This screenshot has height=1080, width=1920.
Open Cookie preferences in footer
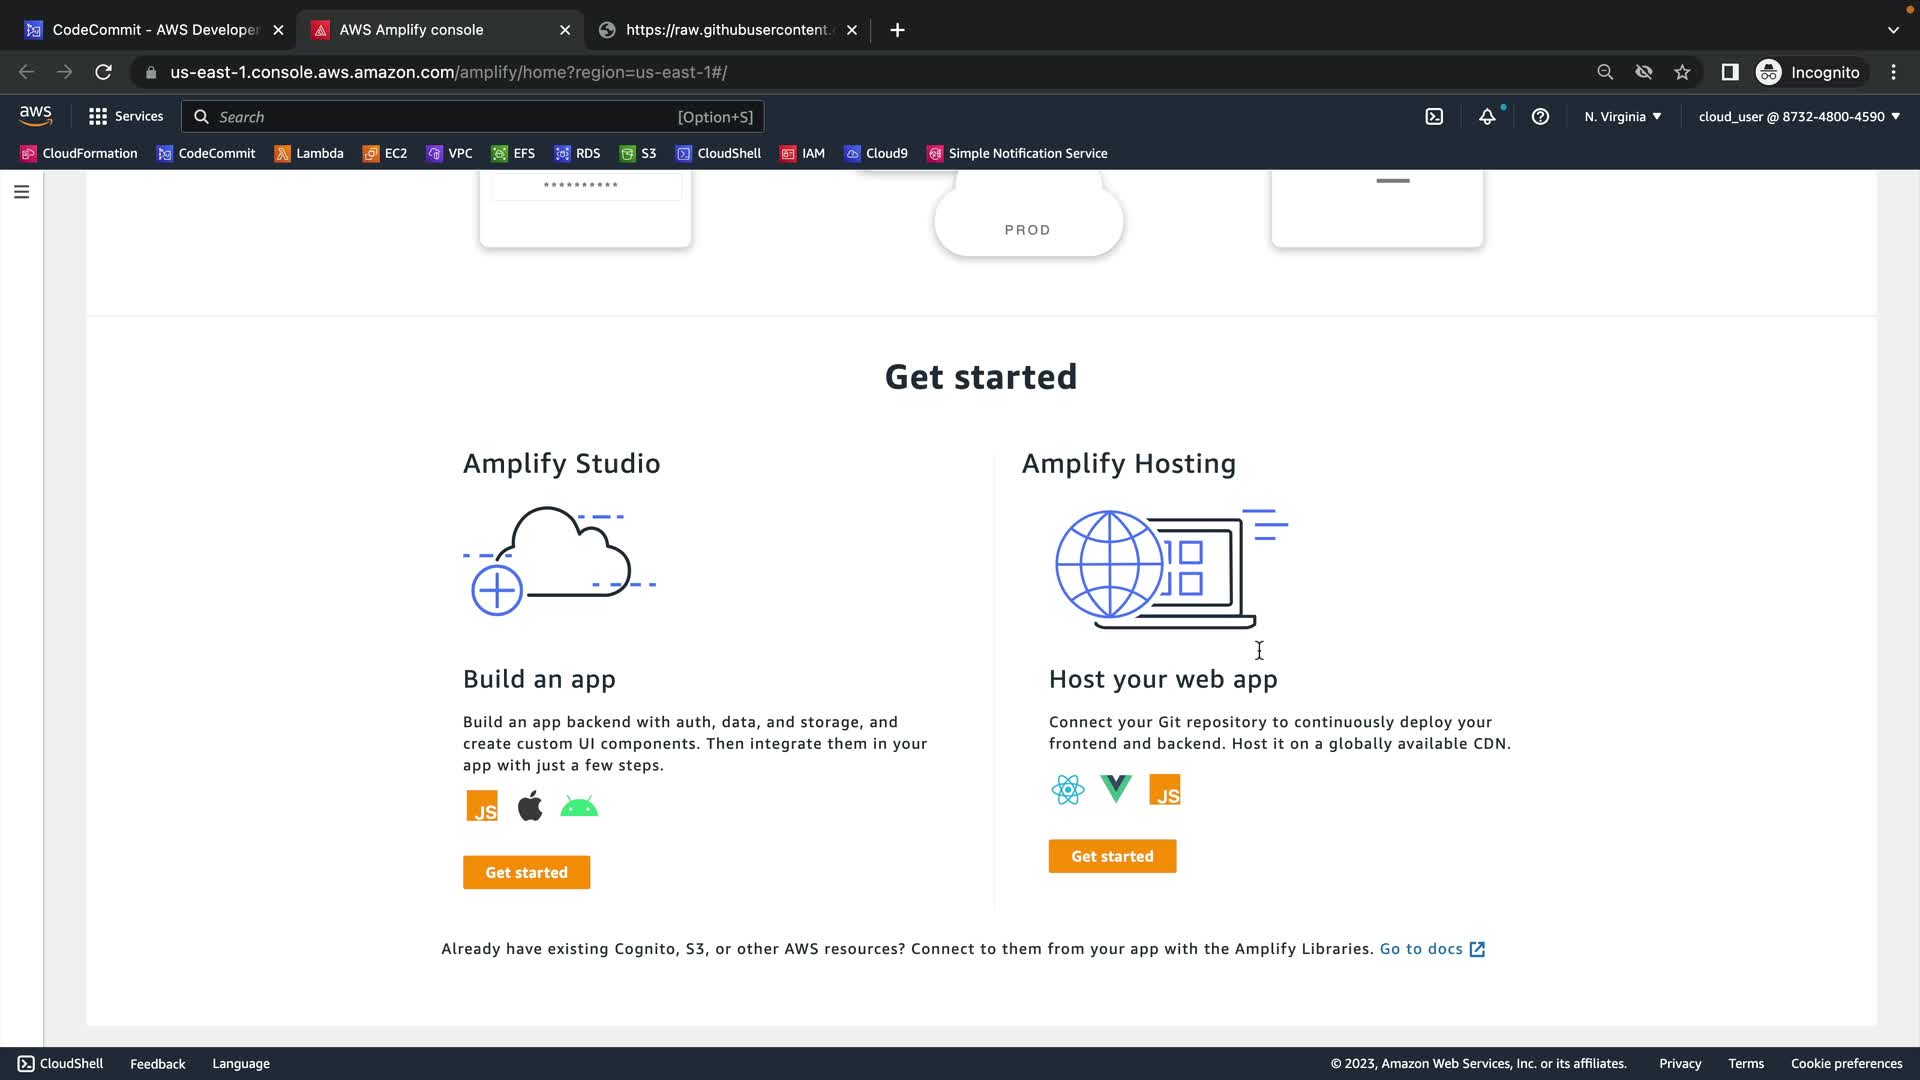click(1846, 1063)
